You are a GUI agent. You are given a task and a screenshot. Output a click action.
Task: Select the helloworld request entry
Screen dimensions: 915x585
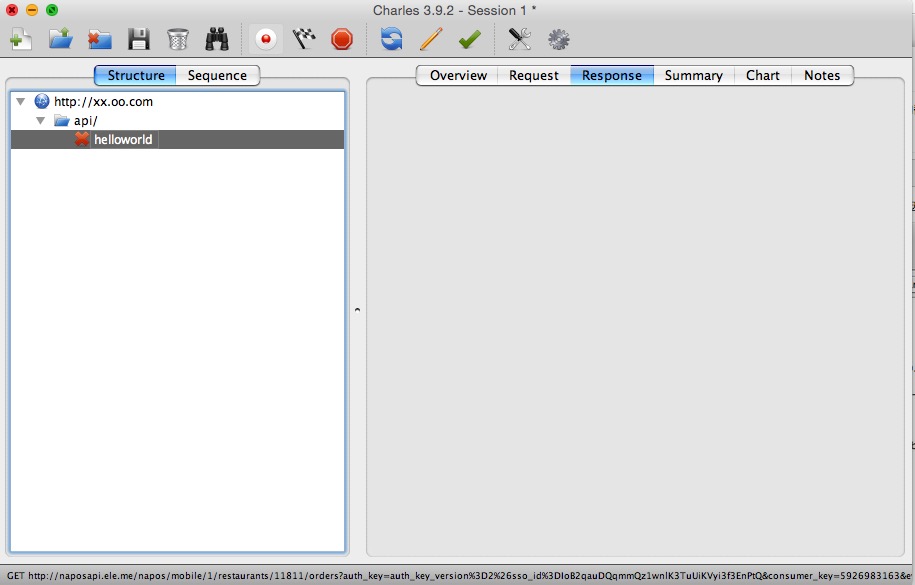[x=177, y=140]
